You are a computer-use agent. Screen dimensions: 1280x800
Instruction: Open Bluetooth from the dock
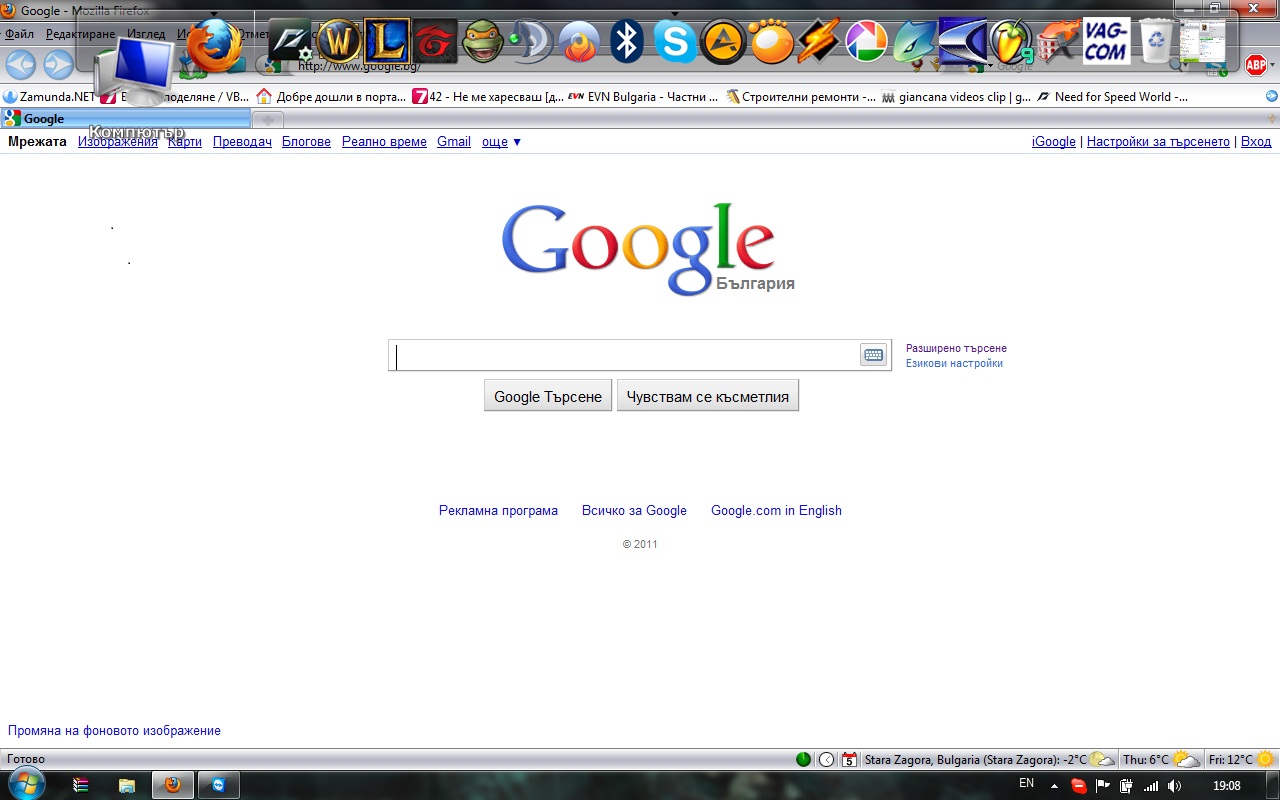[x=627, y=42]
